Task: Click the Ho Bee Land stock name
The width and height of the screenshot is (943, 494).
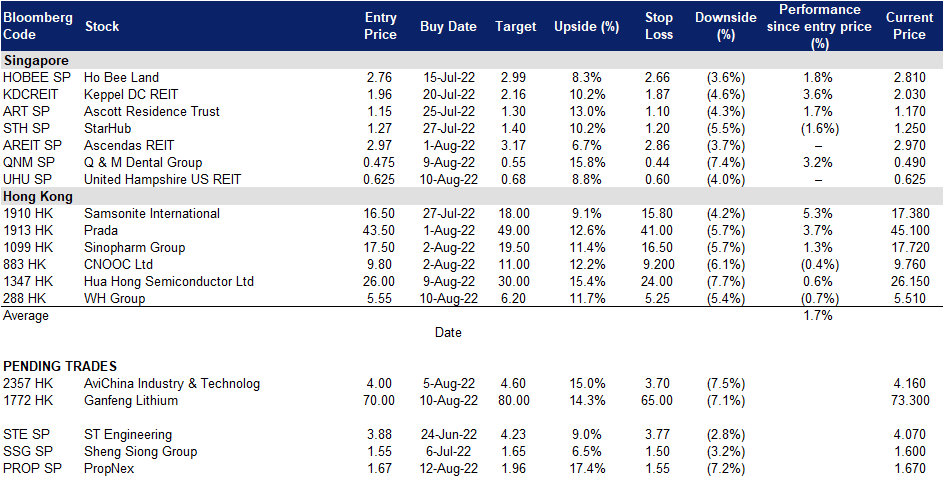Action: point(121,78)
